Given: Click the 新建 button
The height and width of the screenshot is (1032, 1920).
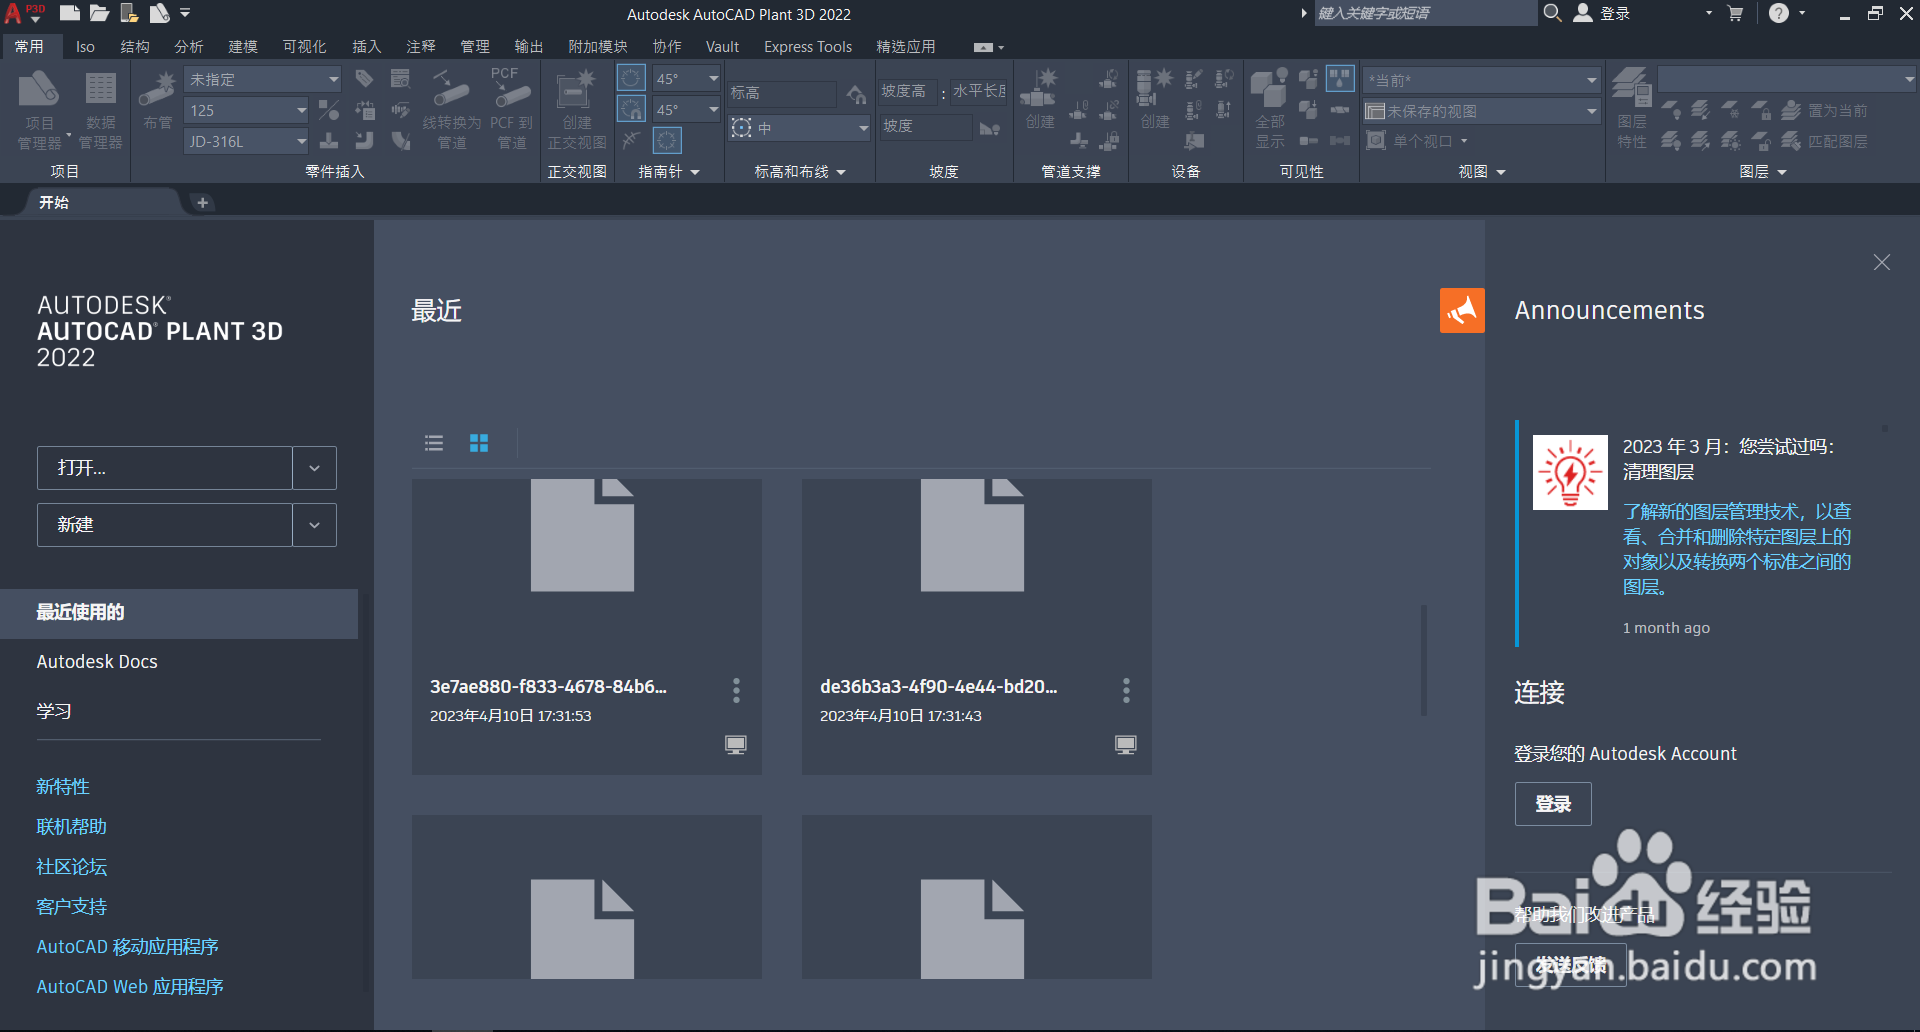Looking at the screenshot, I should [165, 525].
